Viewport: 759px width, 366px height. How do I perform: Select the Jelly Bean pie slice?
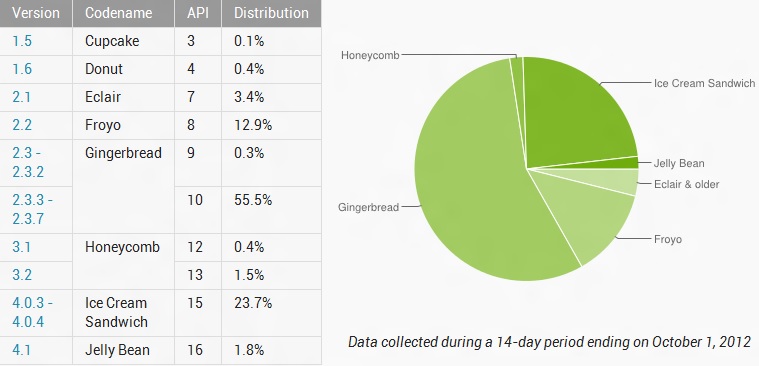[x=629, y=163]
